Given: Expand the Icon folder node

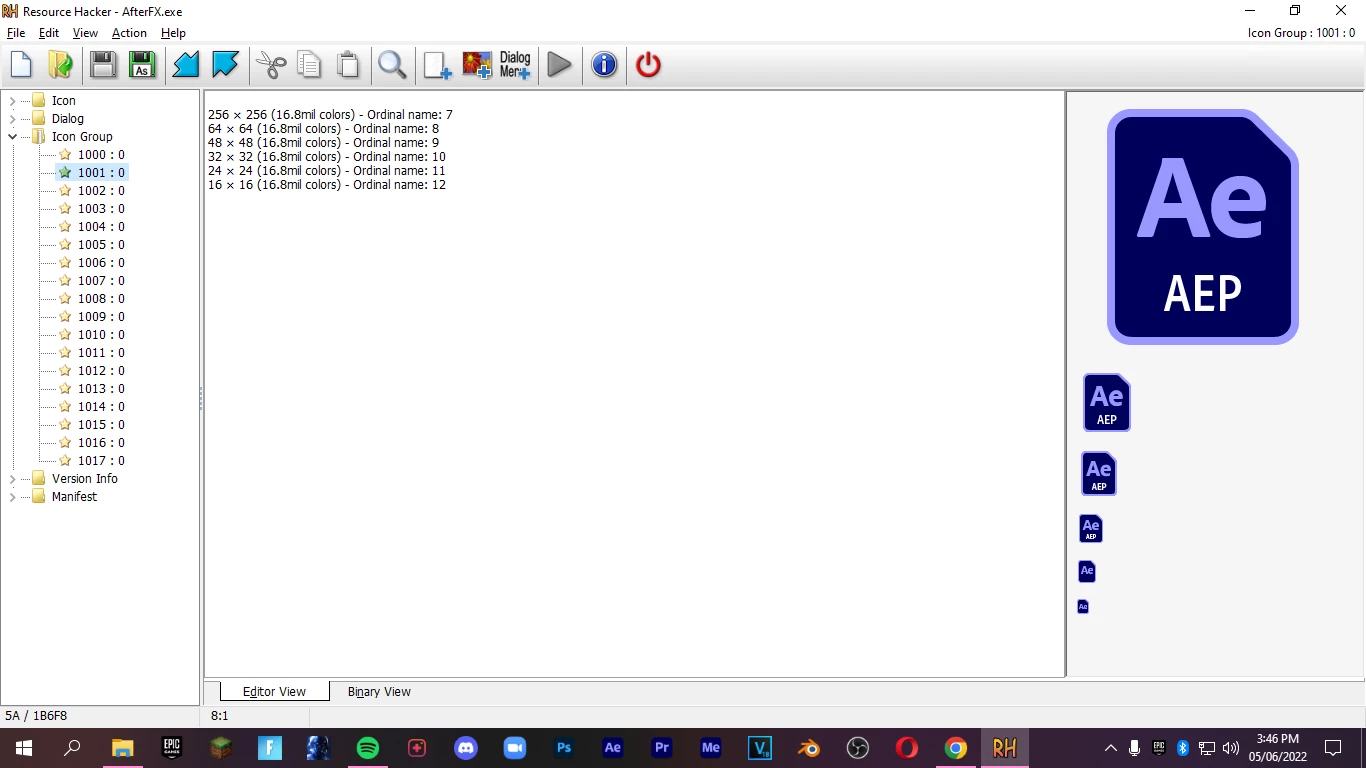Looking at the screenshot, I should [12, 101].
